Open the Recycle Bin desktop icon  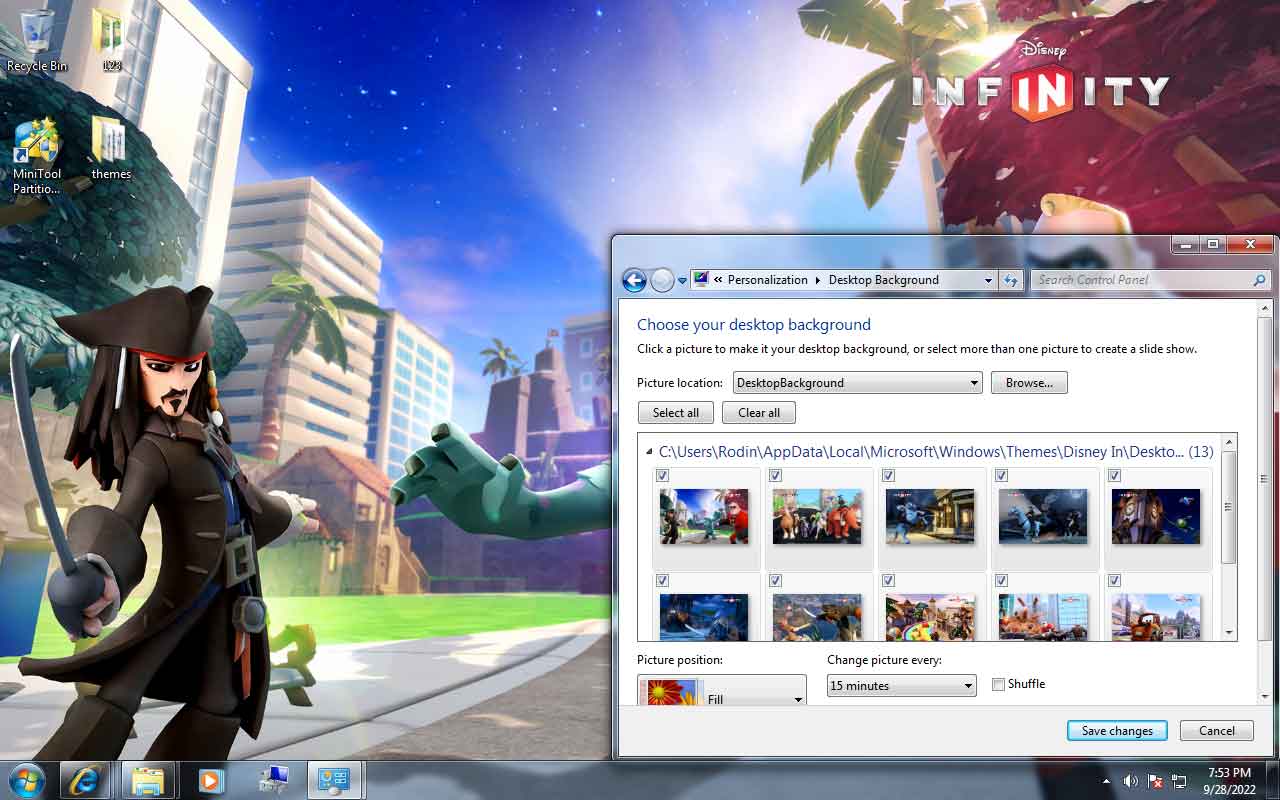37,40
